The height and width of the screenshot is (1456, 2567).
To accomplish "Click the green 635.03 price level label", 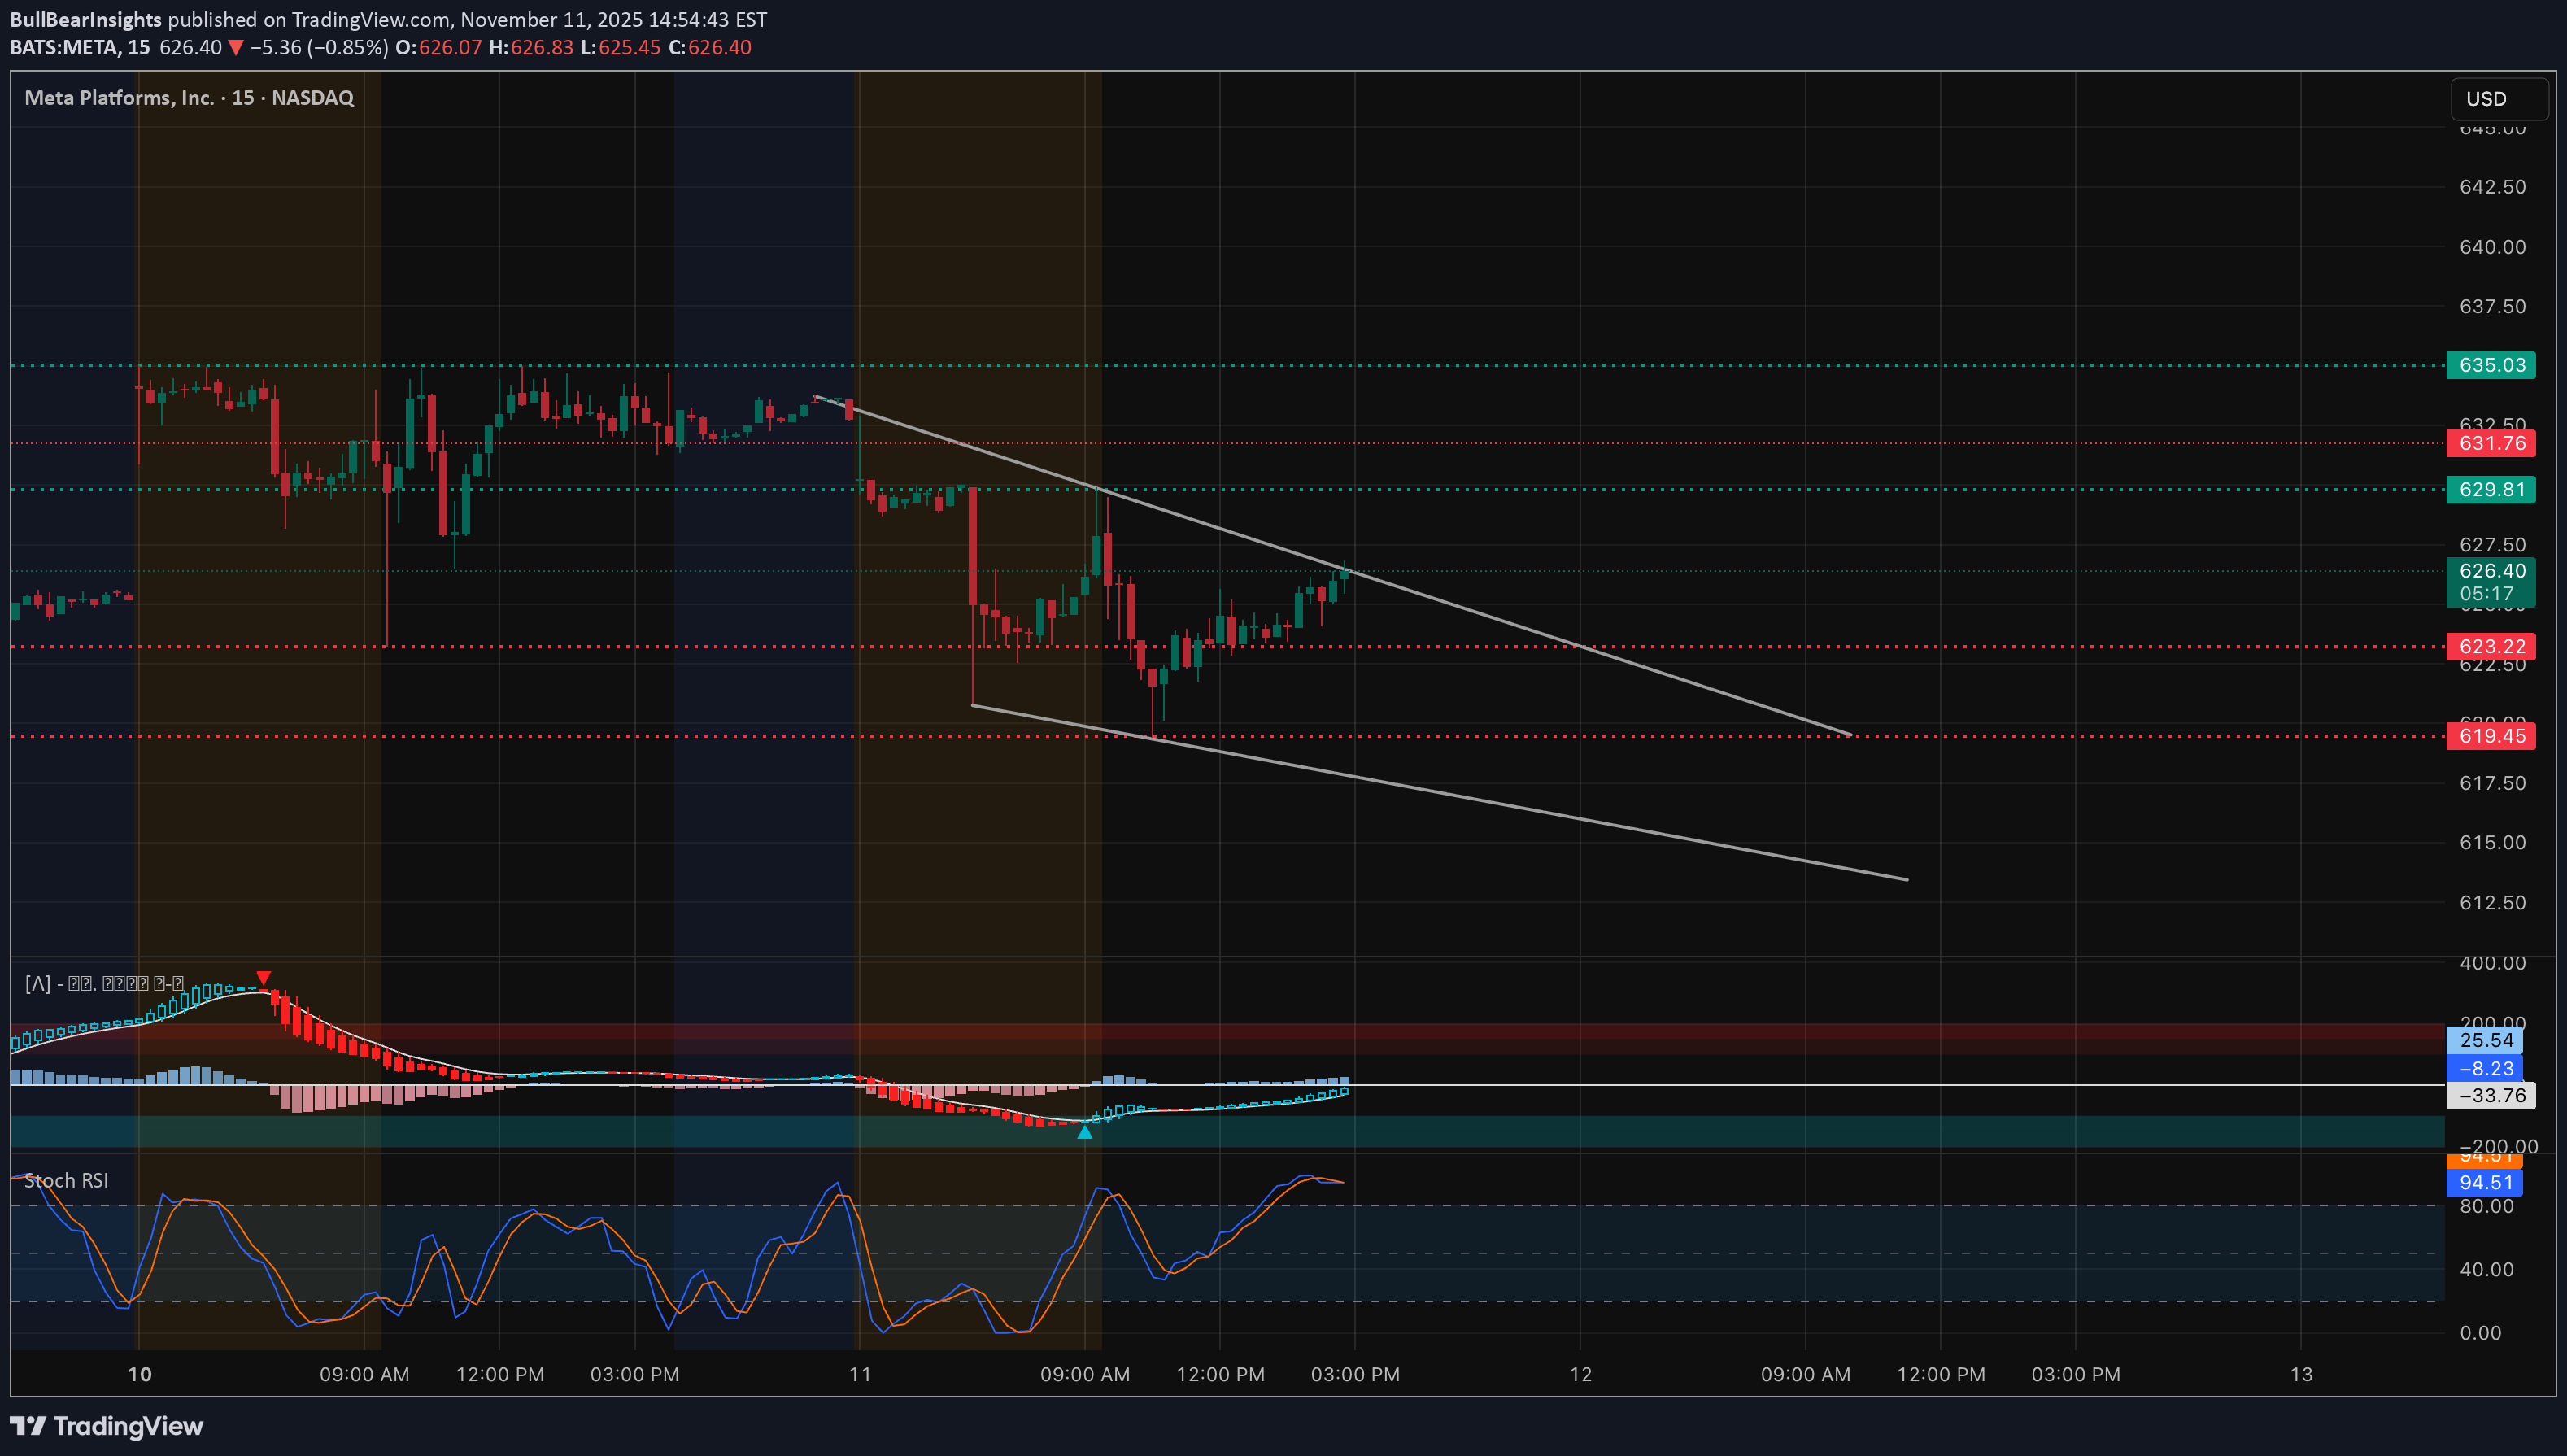I will coord(2490,365).
